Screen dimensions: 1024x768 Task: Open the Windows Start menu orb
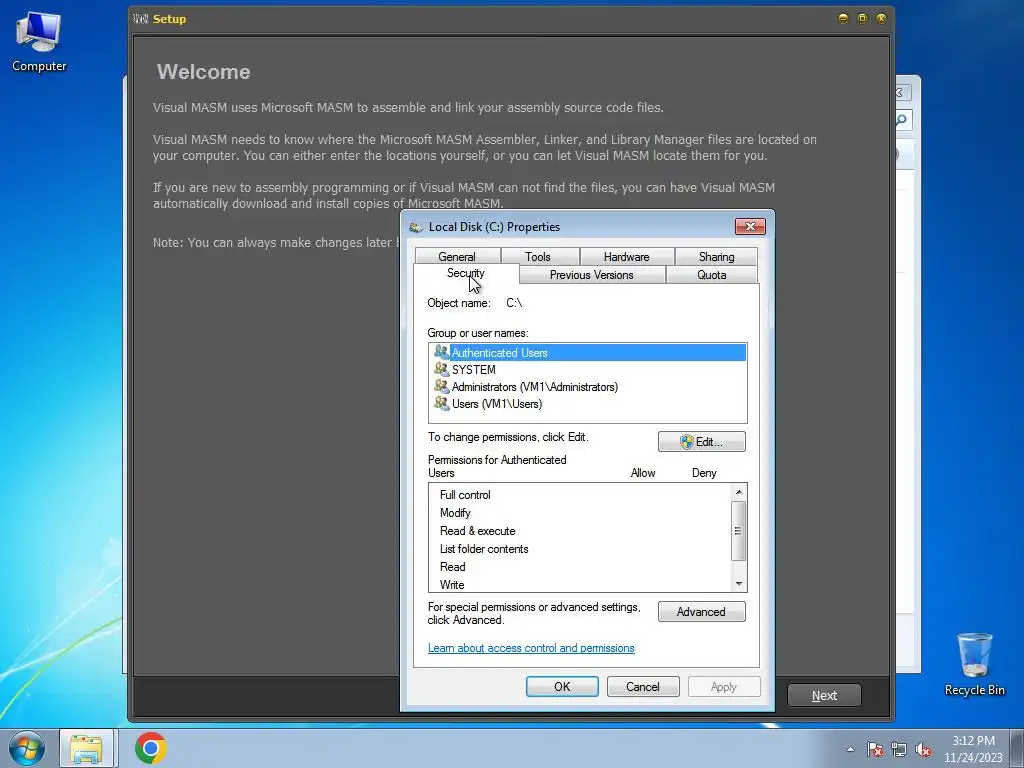coord(27,748)
